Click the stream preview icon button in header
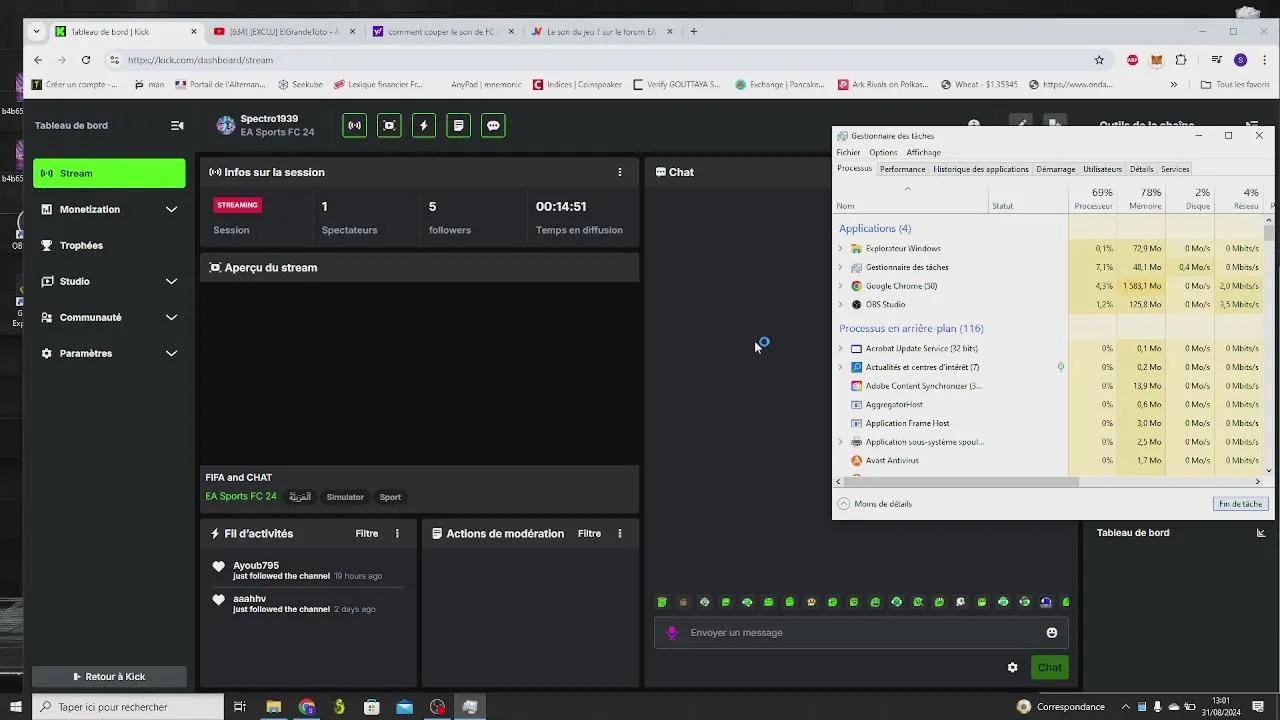This screenshot has width=1280, height=720. tap(389, 125)
